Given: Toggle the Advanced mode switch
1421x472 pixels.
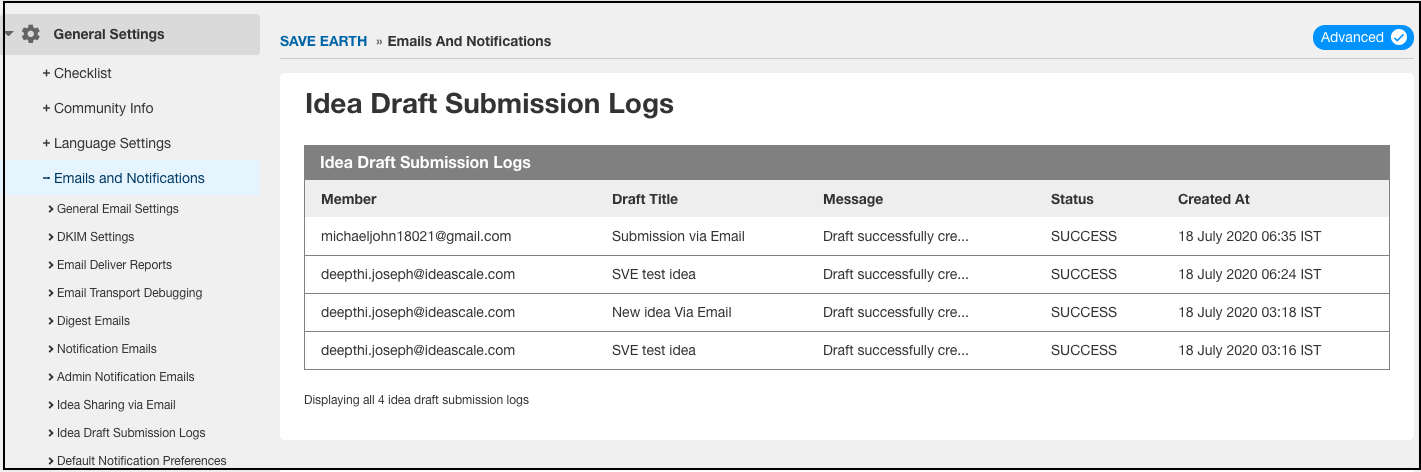Looking at the screenshot, I should click(x=1363, y=37).
